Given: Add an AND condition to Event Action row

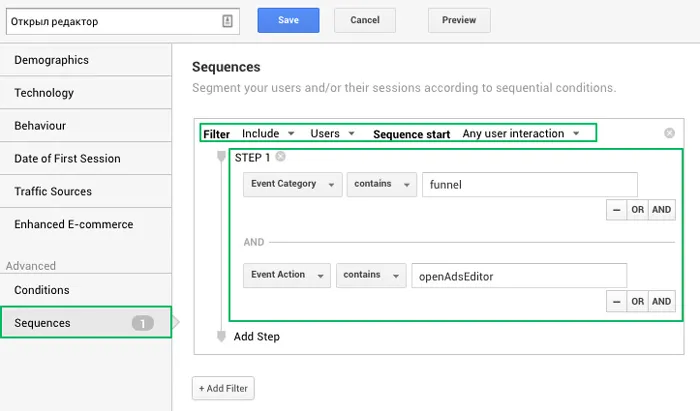Looking at the screenshot, I should pyautogui.click(x=662, y=302).
